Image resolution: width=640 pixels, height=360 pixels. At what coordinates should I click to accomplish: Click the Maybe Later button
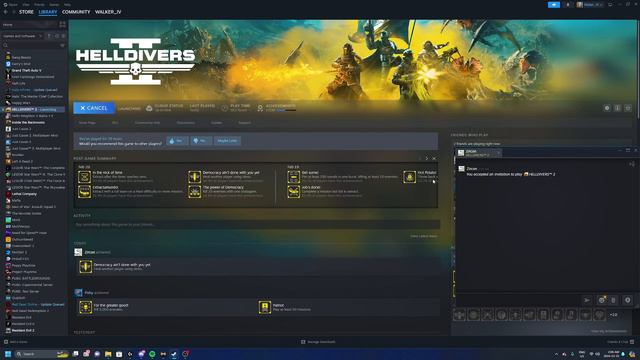[x=227, y=141]
